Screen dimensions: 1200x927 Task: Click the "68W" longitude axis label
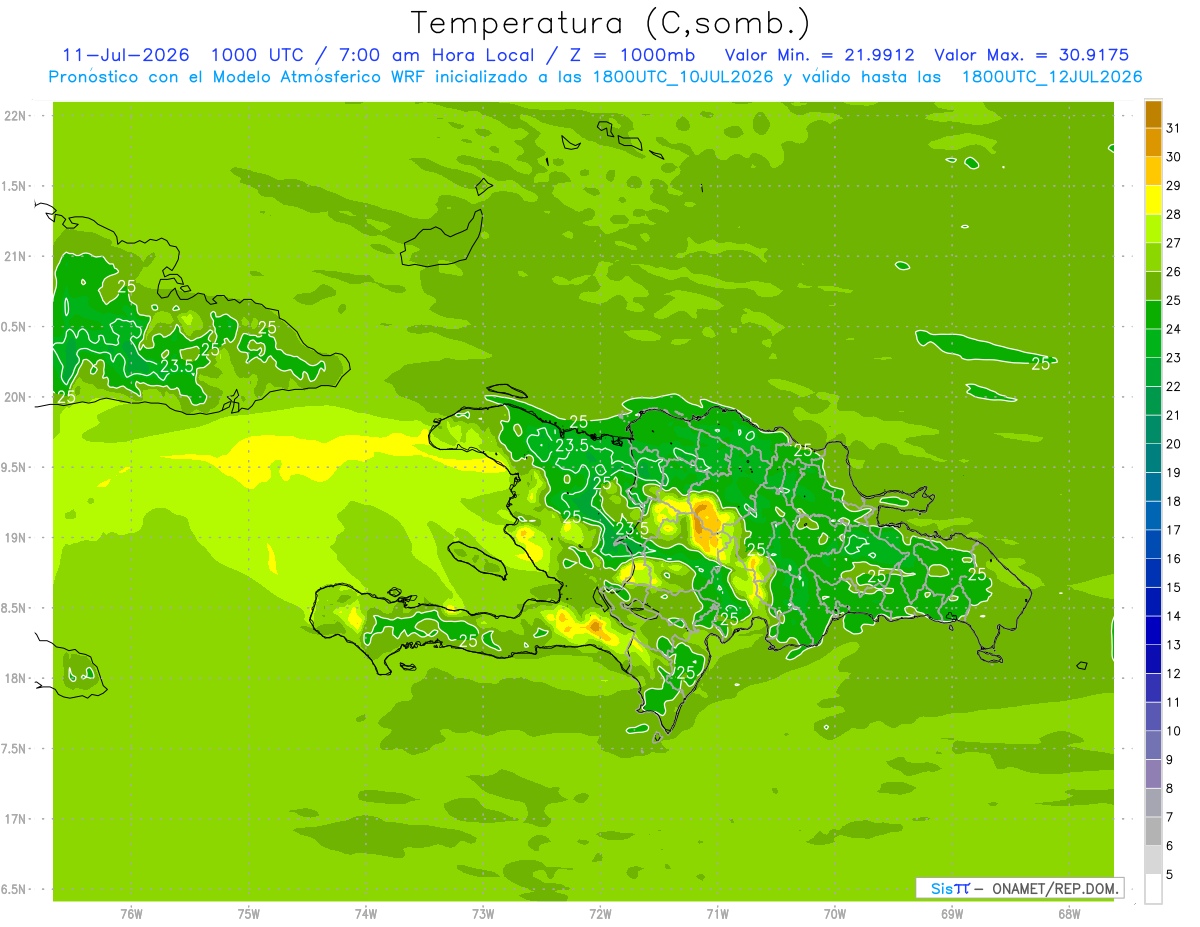(x=1069, y=914)
